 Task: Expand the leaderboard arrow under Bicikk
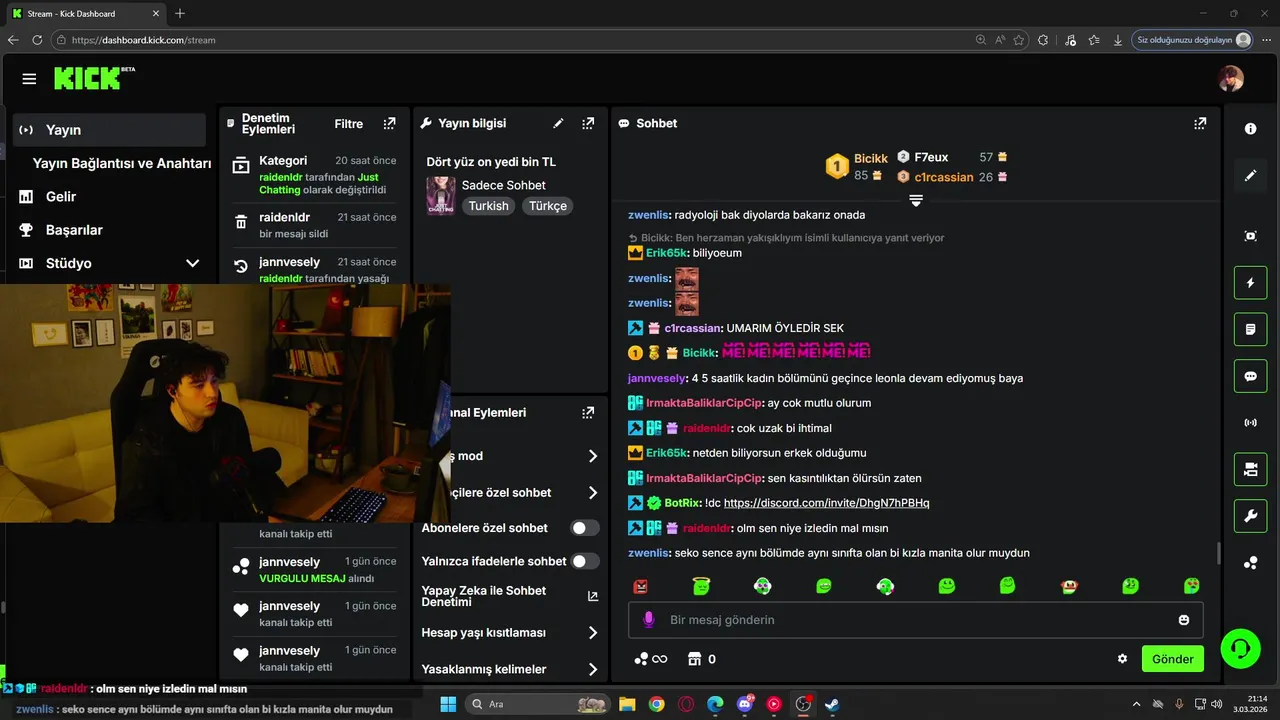[915, 200]
